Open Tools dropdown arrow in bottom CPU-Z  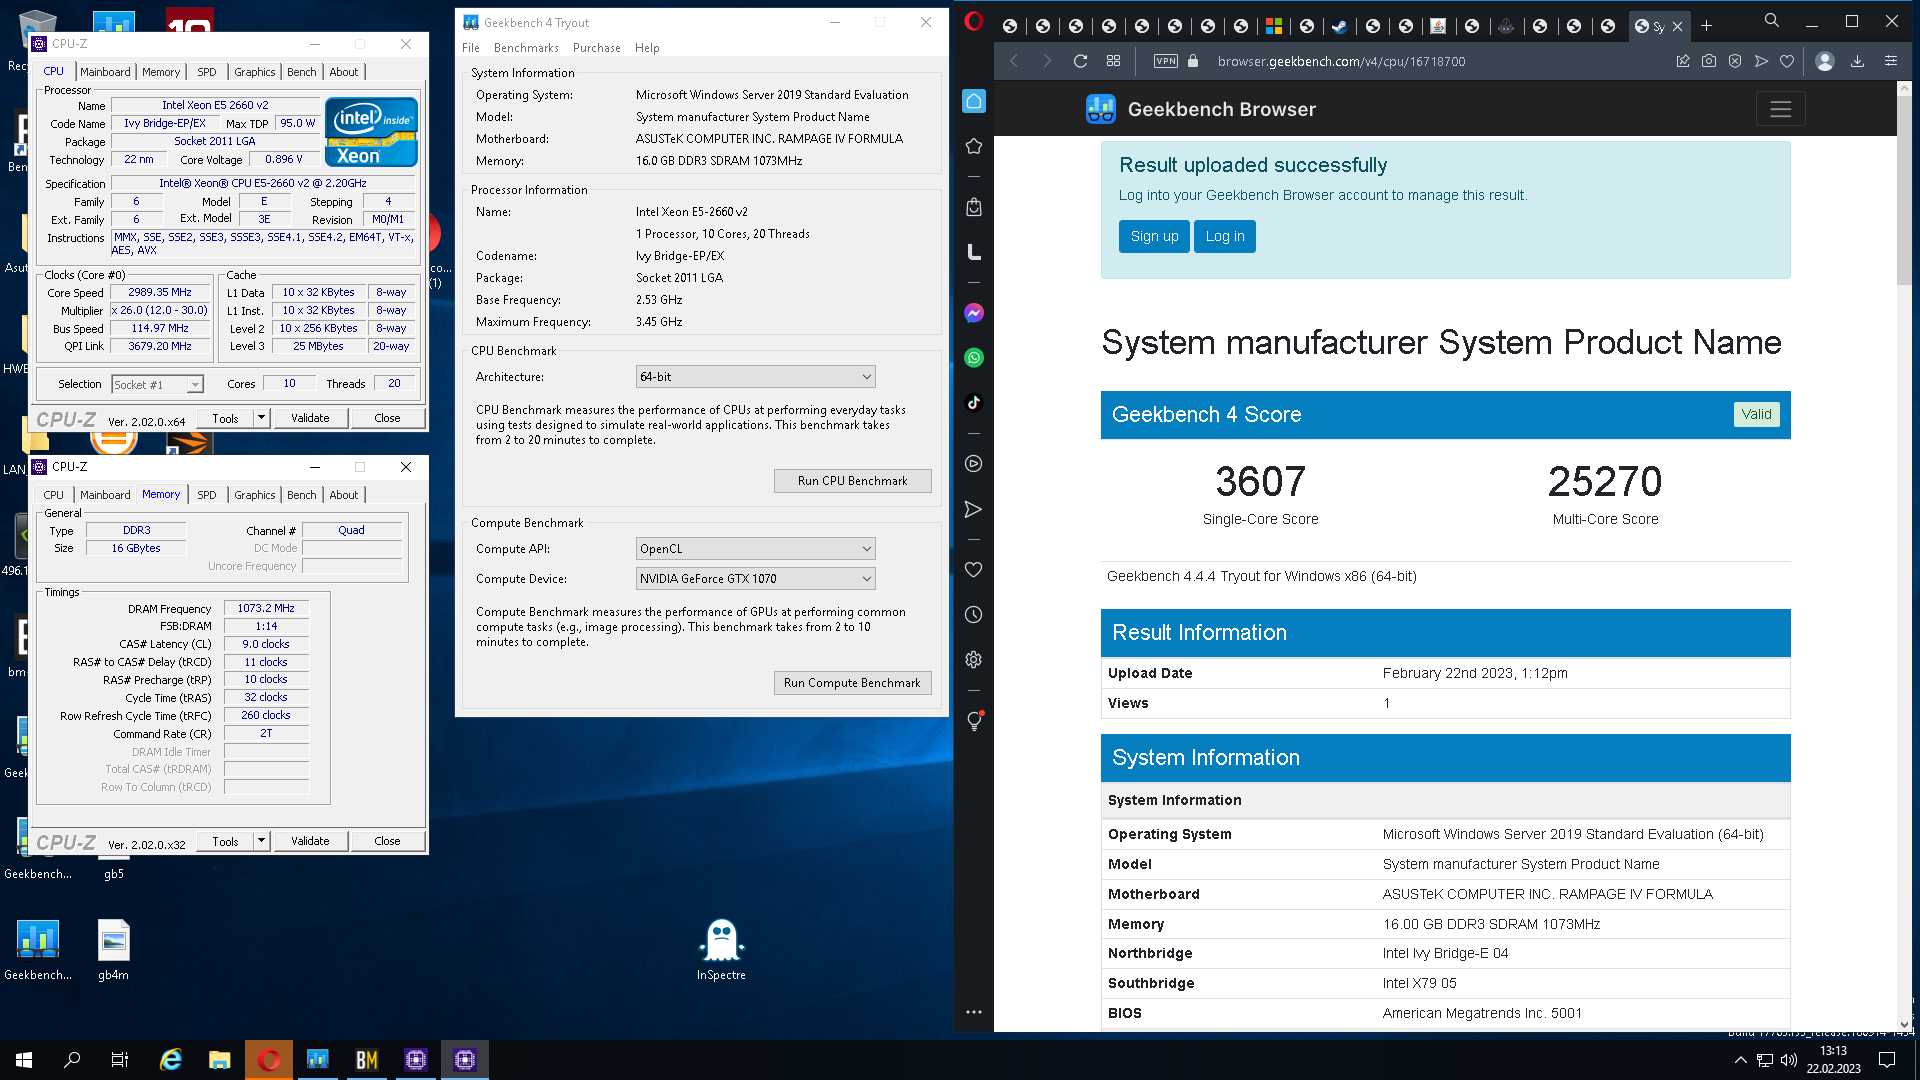coord(262,841)
